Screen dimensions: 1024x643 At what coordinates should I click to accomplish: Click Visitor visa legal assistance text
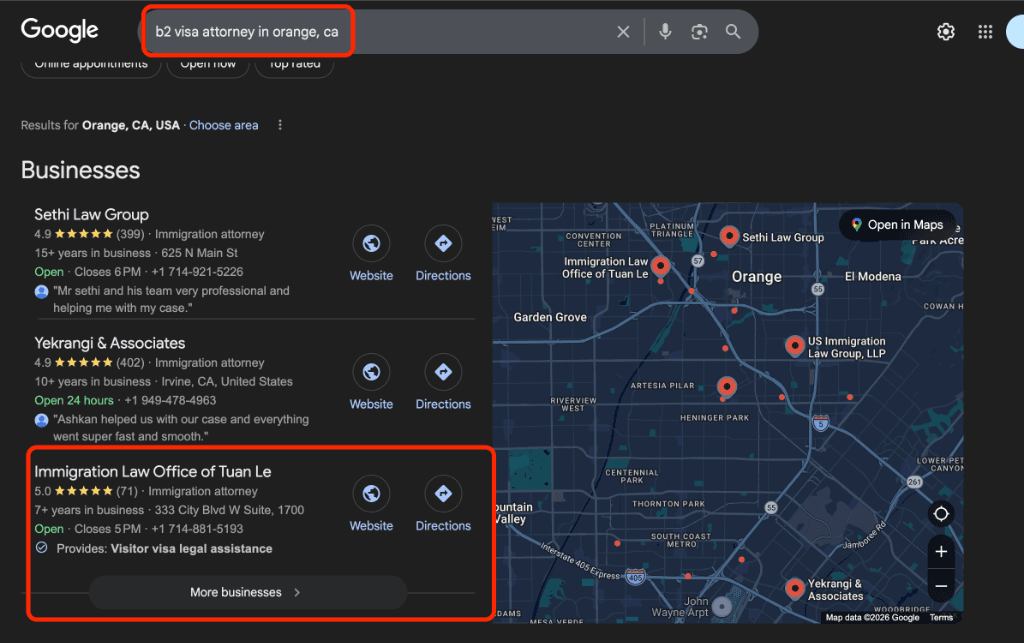[191, 549]
